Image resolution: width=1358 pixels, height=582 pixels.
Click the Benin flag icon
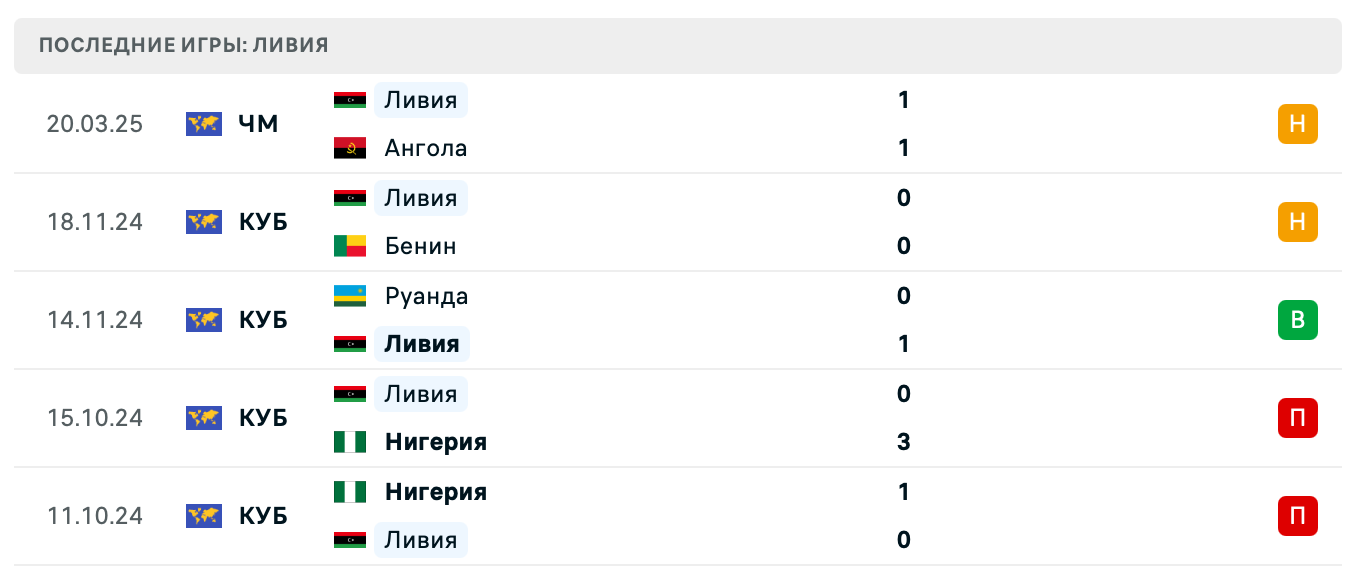coord(348,245)
